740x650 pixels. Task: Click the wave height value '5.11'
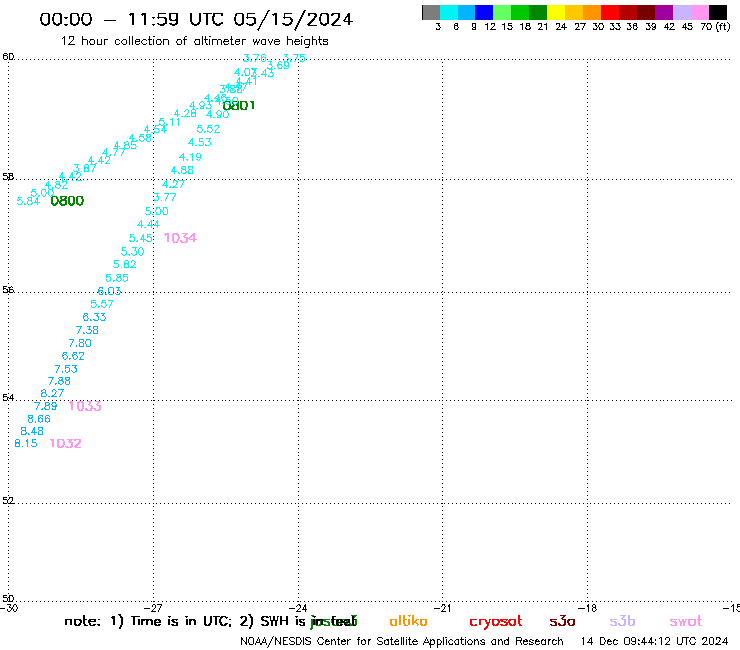(169, 122)
